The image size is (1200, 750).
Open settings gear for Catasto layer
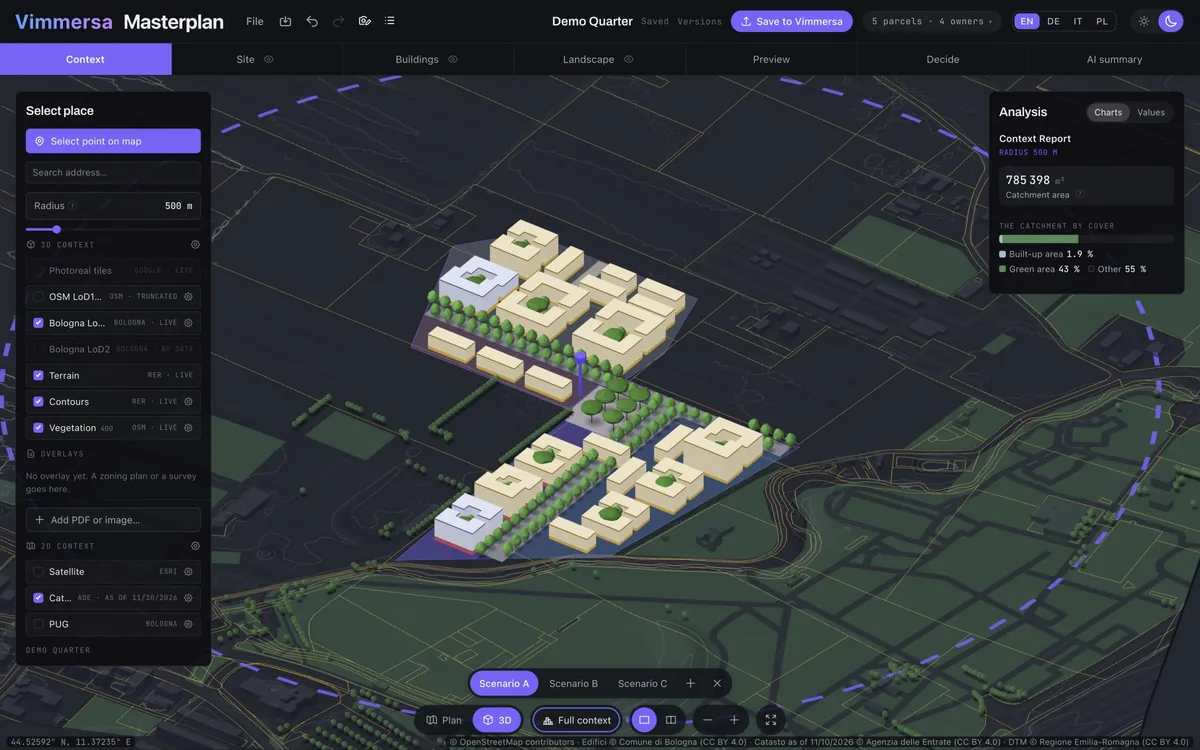point(188,598)
